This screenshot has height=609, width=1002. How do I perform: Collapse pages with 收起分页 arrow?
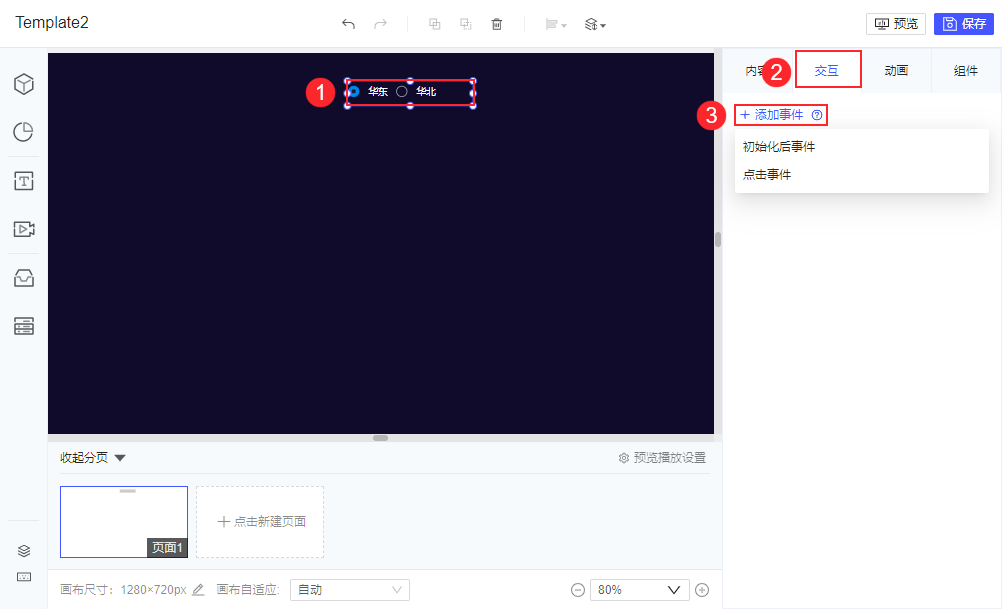coord(119,458)
